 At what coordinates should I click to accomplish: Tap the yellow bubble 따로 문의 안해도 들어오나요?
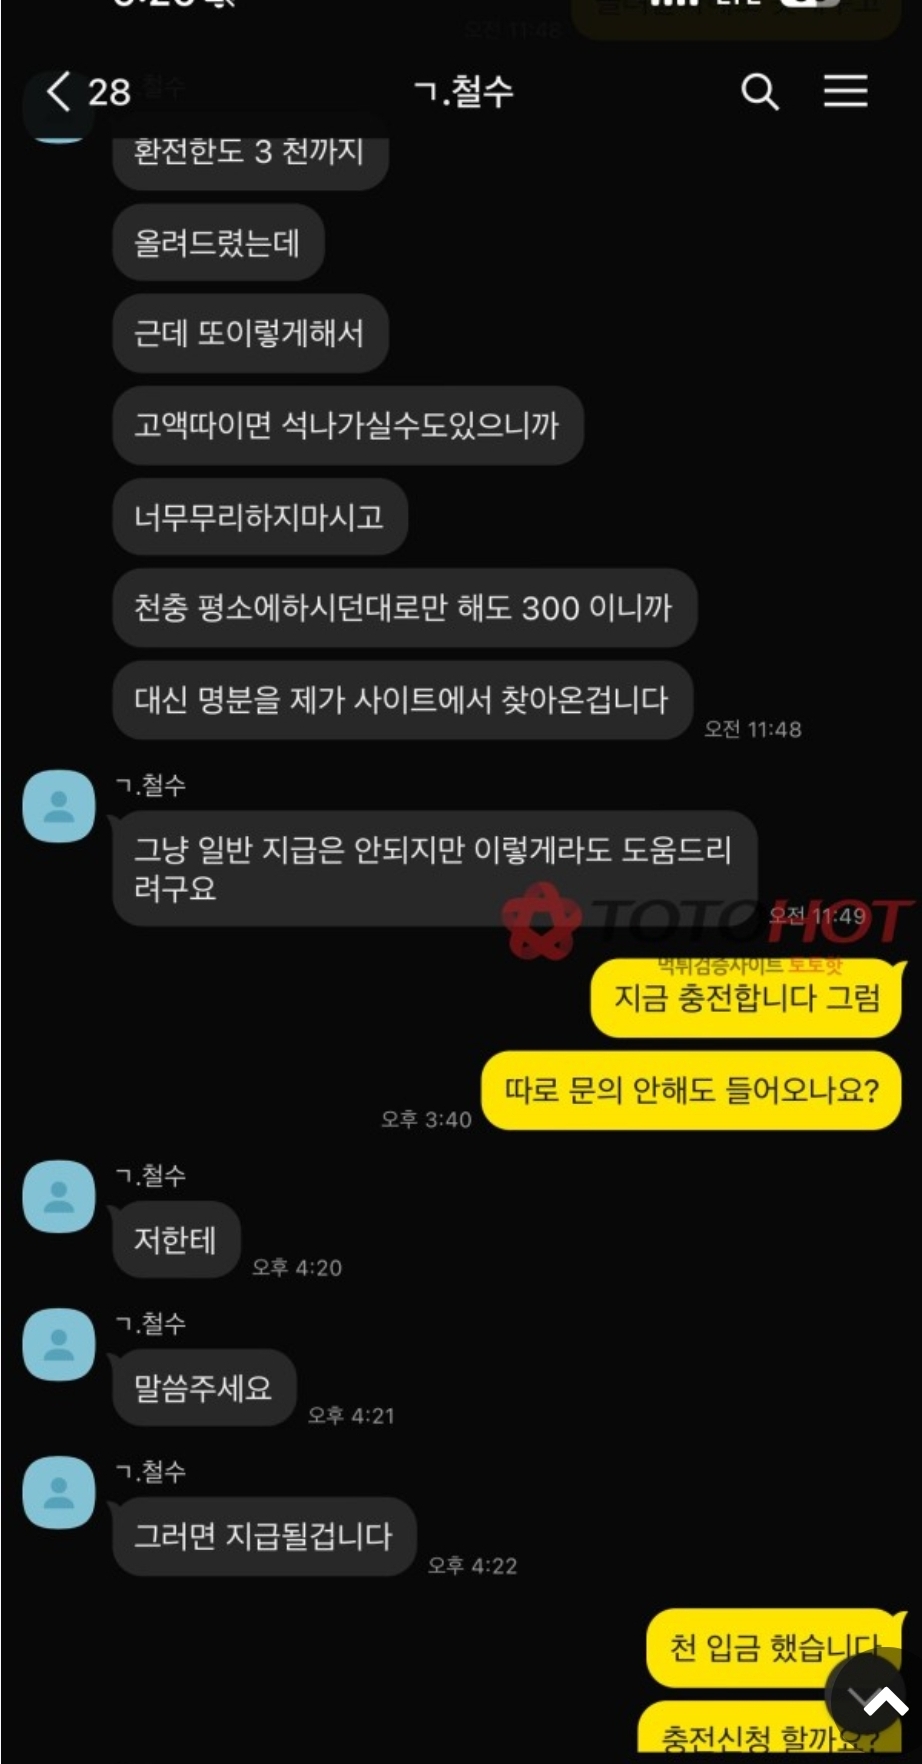pyautogui.click(x=691, y=1090)
